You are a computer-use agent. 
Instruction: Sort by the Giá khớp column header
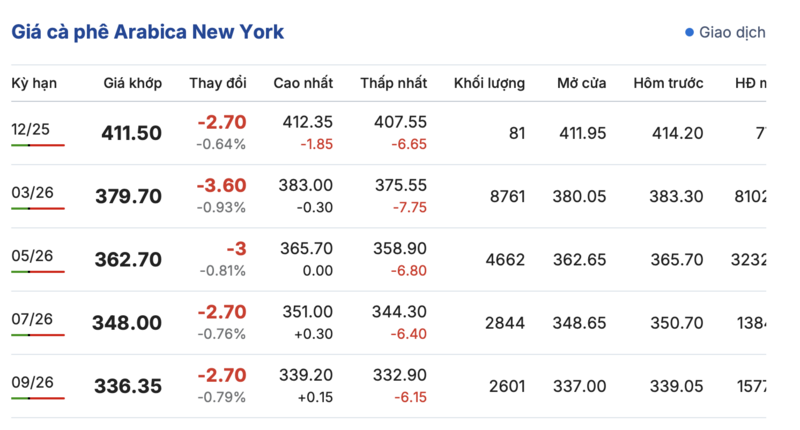click(x=132, y=83)
